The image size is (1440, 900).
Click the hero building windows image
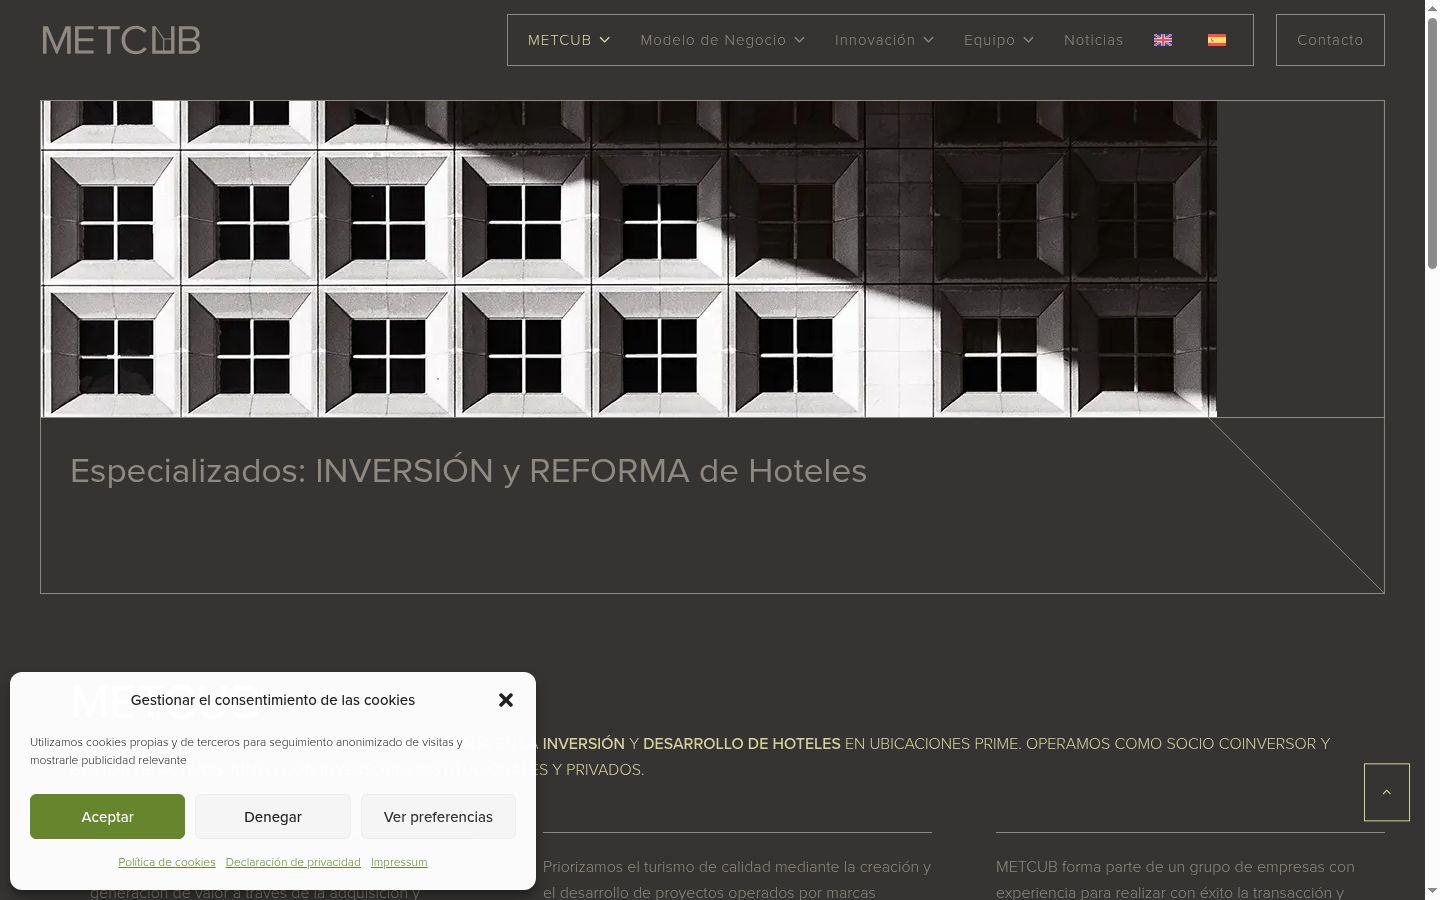tap(629, 259)
